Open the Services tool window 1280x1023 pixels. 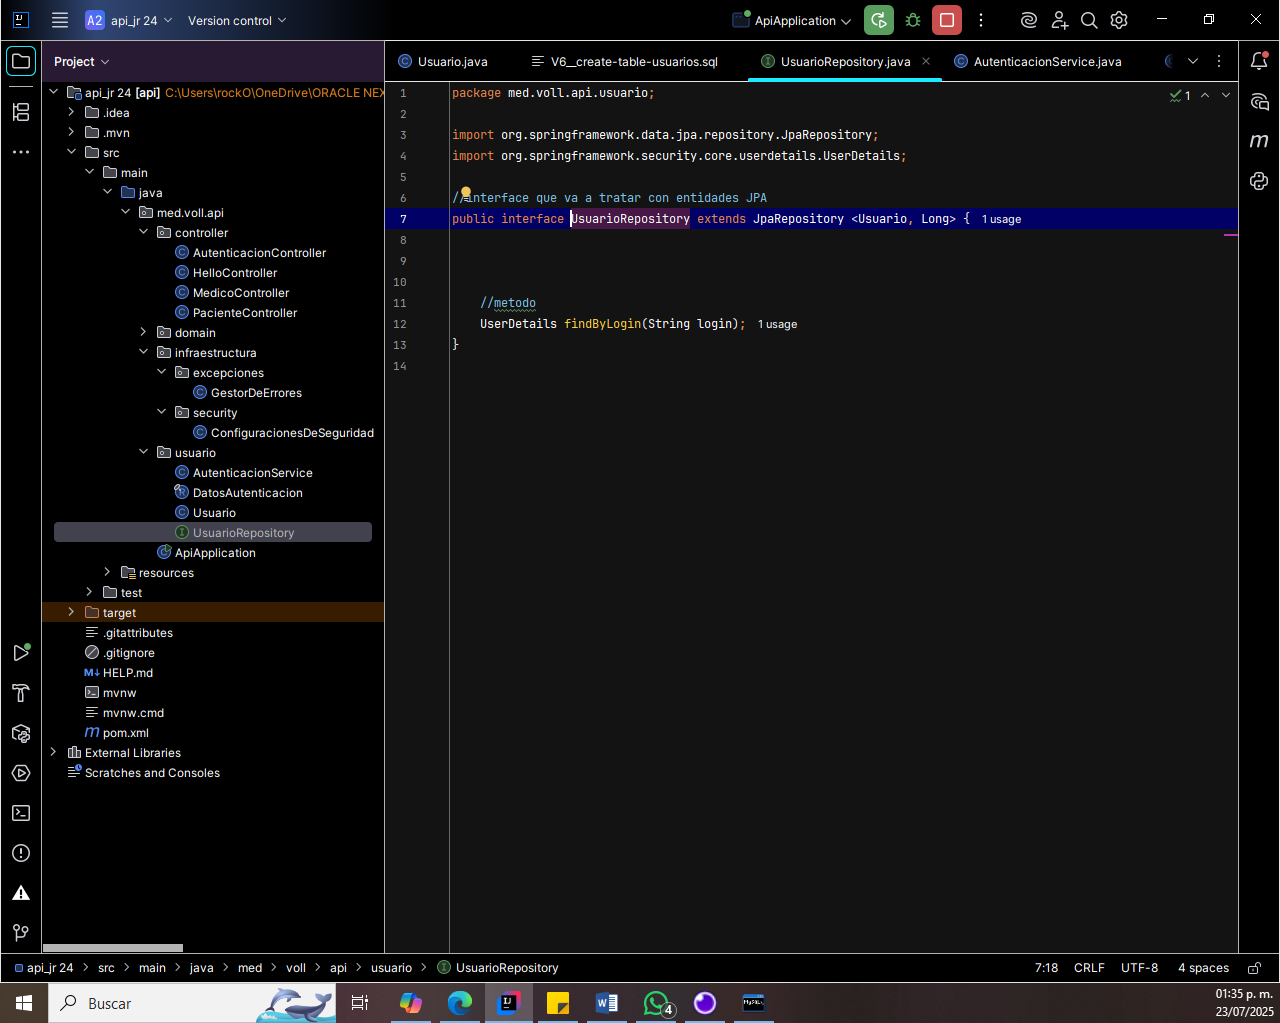tap(21, 773)
